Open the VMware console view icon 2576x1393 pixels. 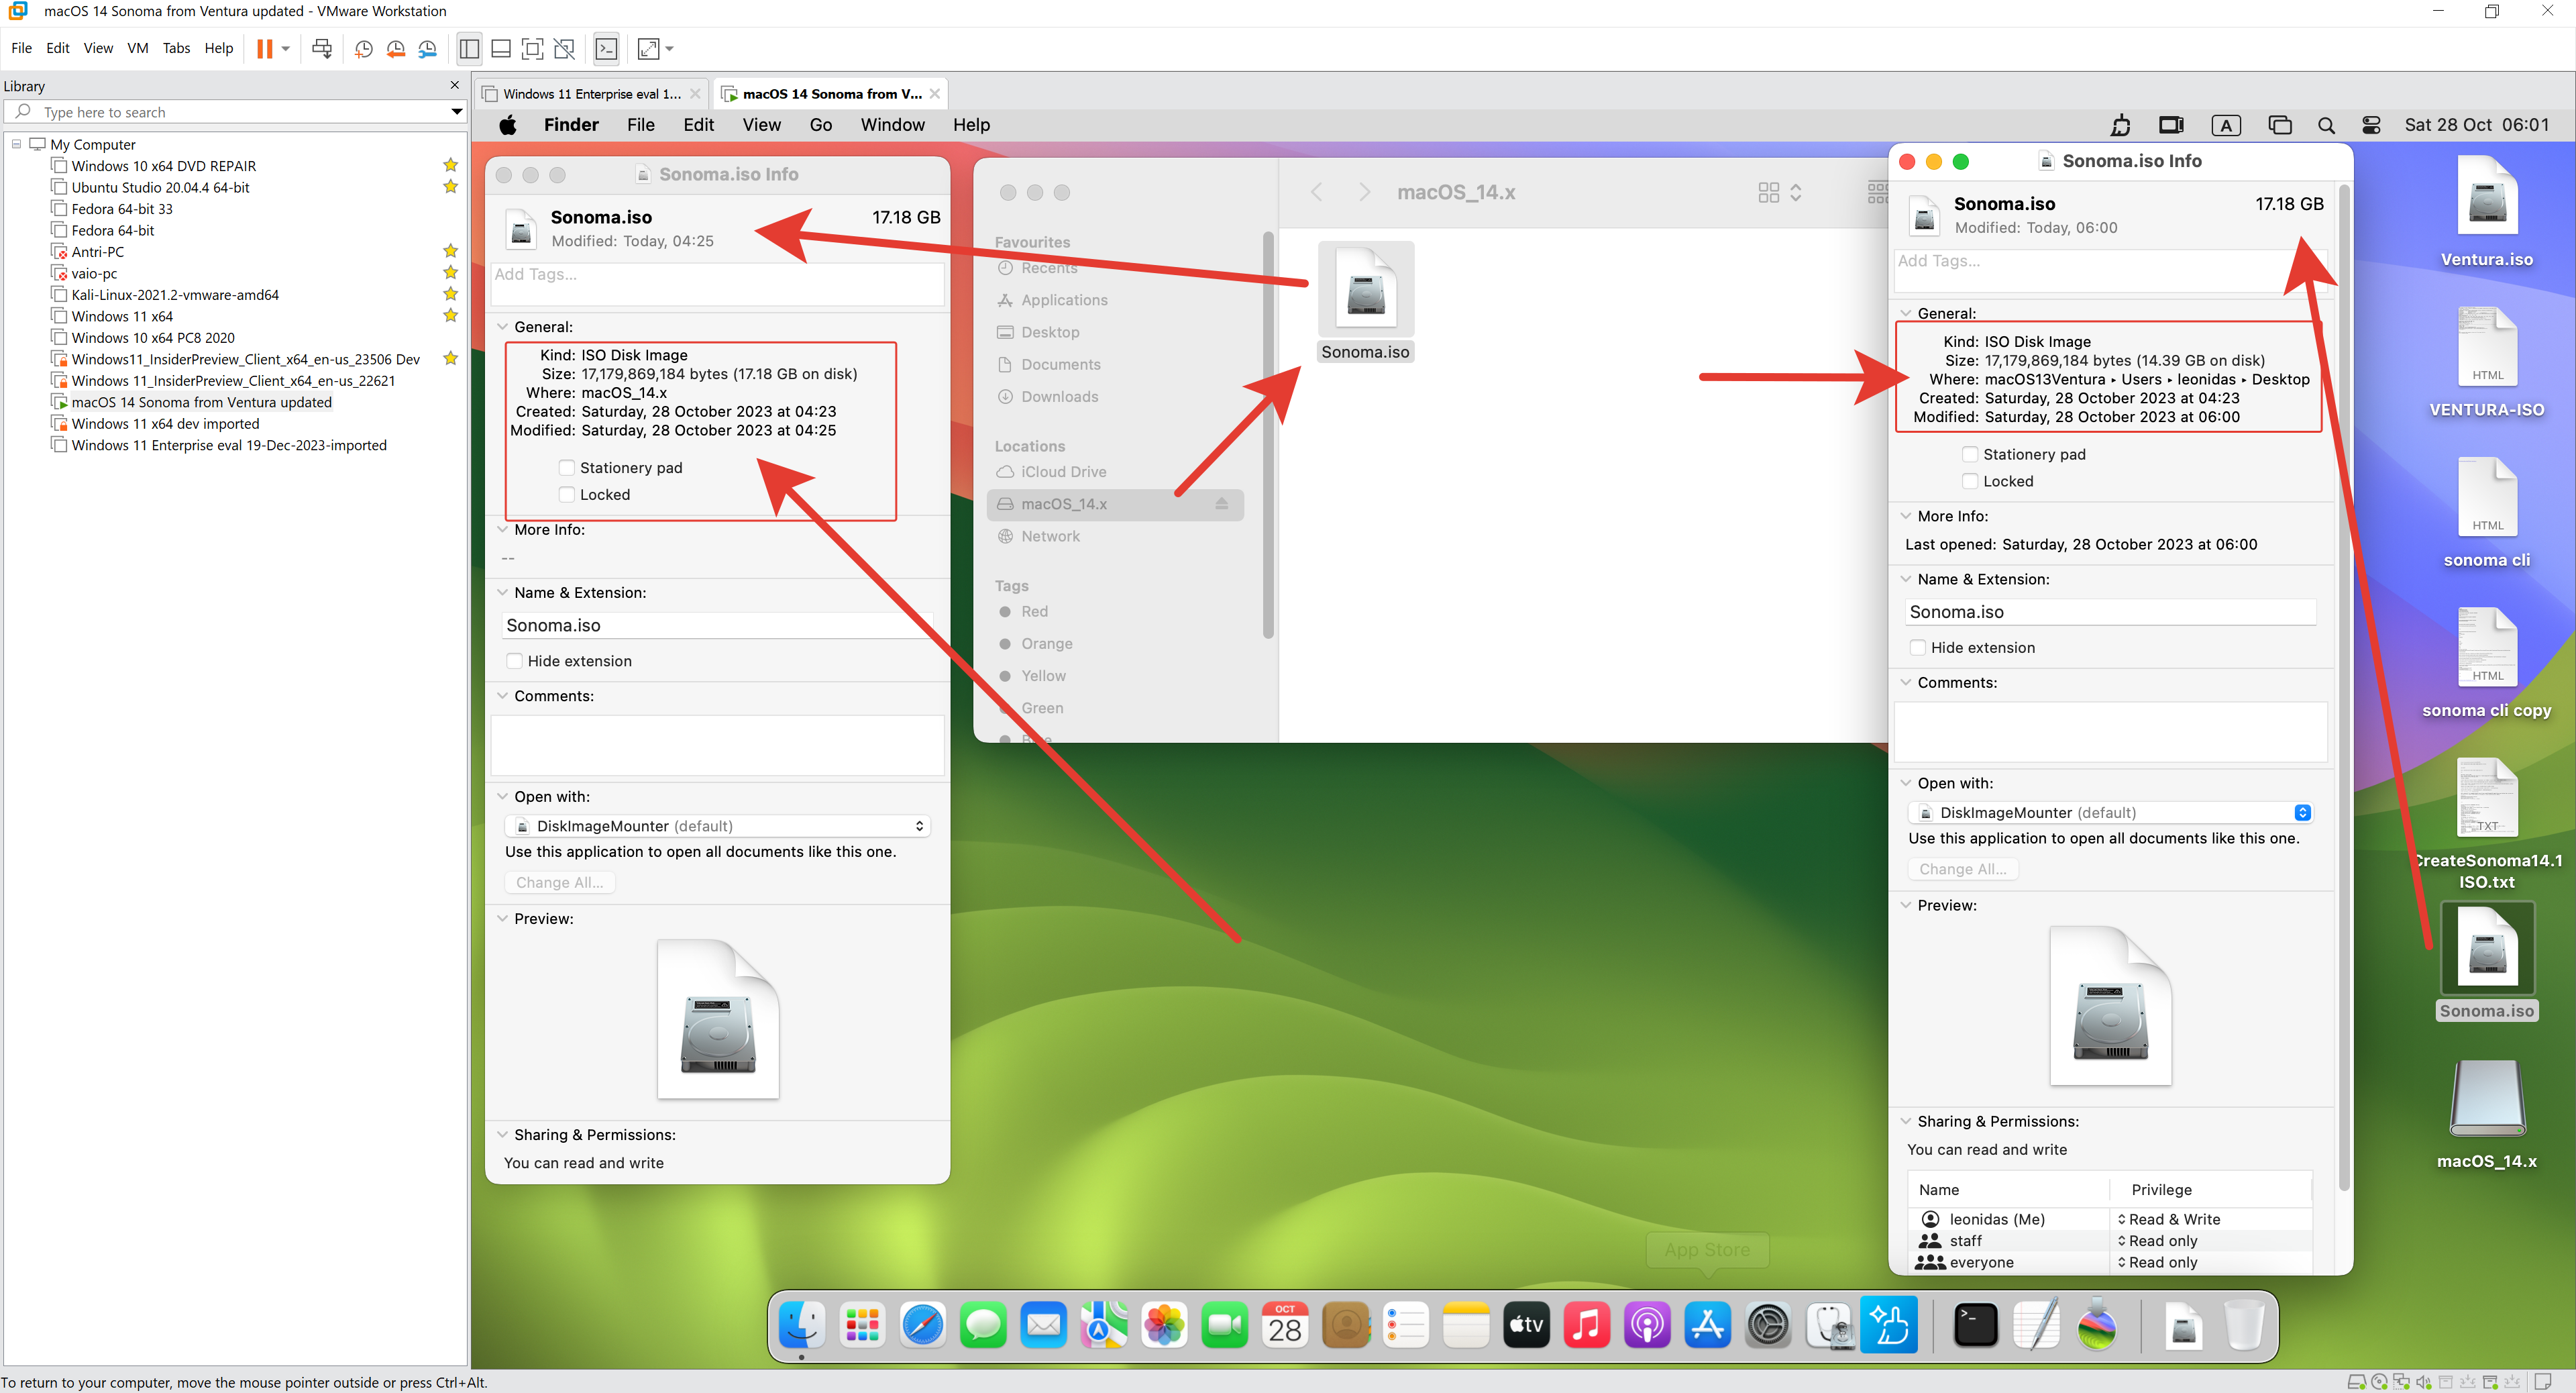606,49
